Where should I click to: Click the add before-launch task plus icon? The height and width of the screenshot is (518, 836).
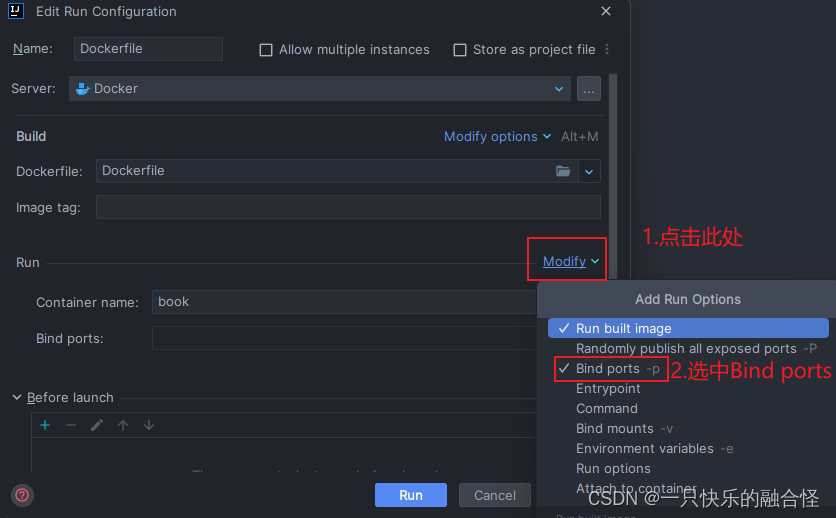click(45, 425)
